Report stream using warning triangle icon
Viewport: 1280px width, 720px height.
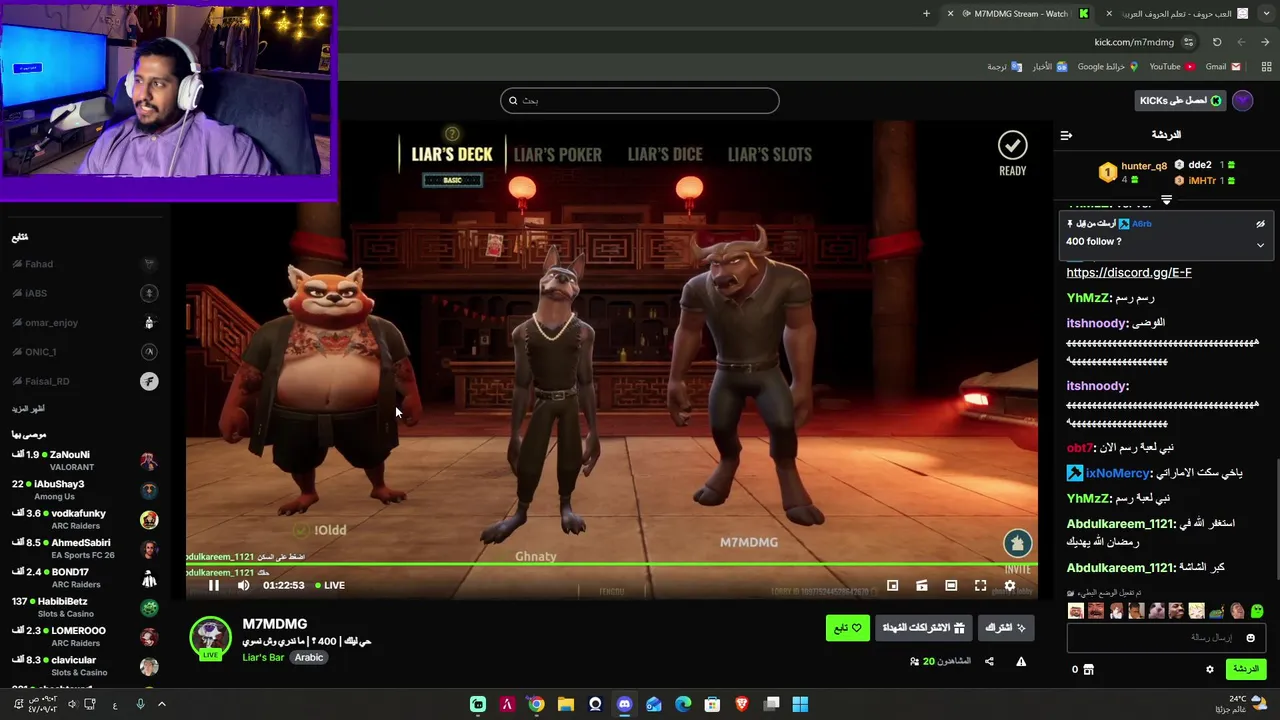pos(1021,661)
